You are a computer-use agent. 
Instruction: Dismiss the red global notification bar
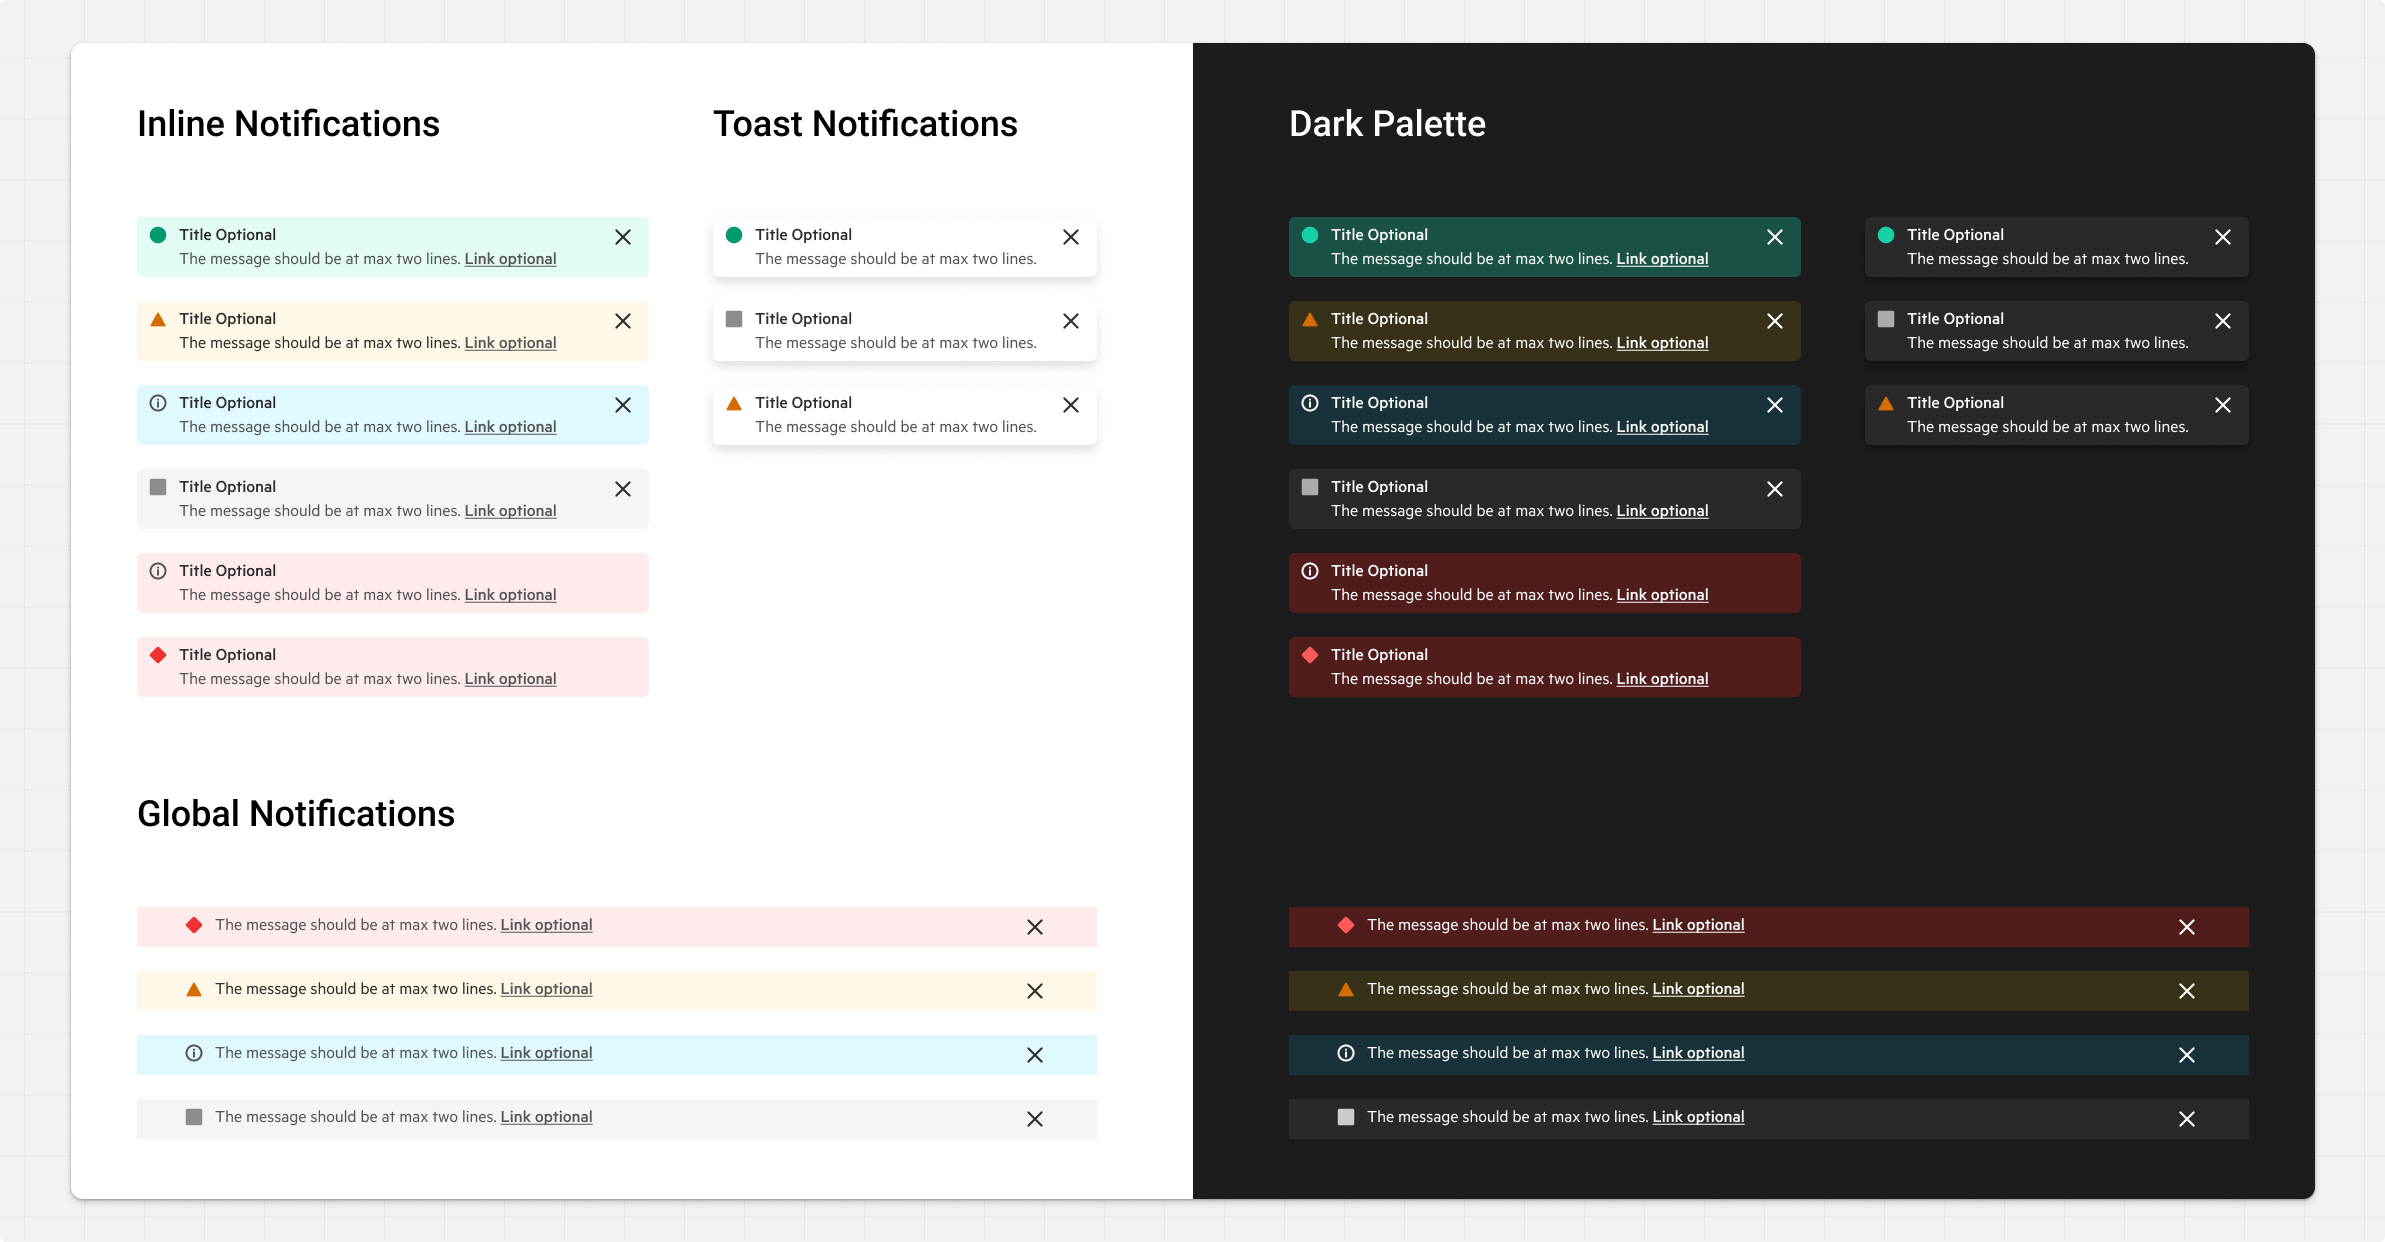1035,928
